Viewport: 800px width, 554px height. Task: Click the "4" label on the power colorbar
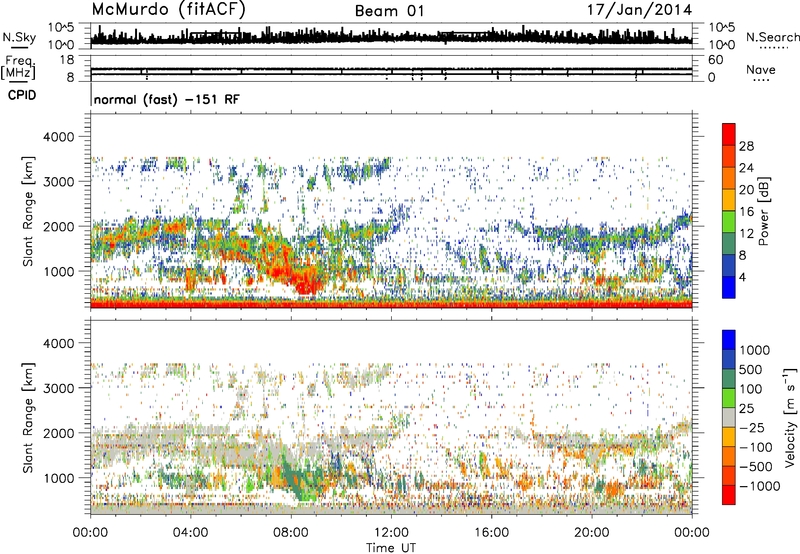[742, 277]
